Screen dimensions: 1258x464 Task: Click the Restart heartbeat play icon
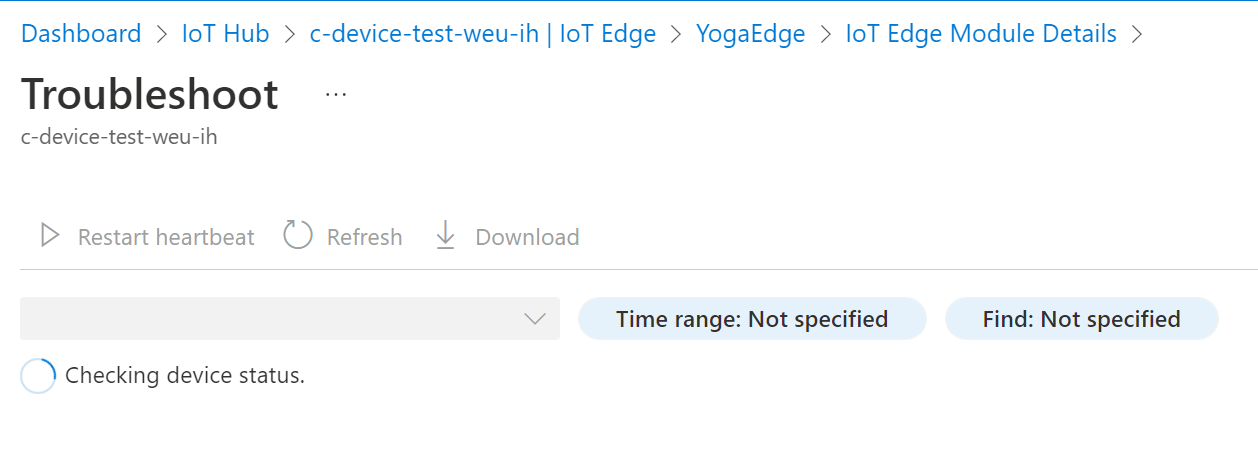(50, 236)
